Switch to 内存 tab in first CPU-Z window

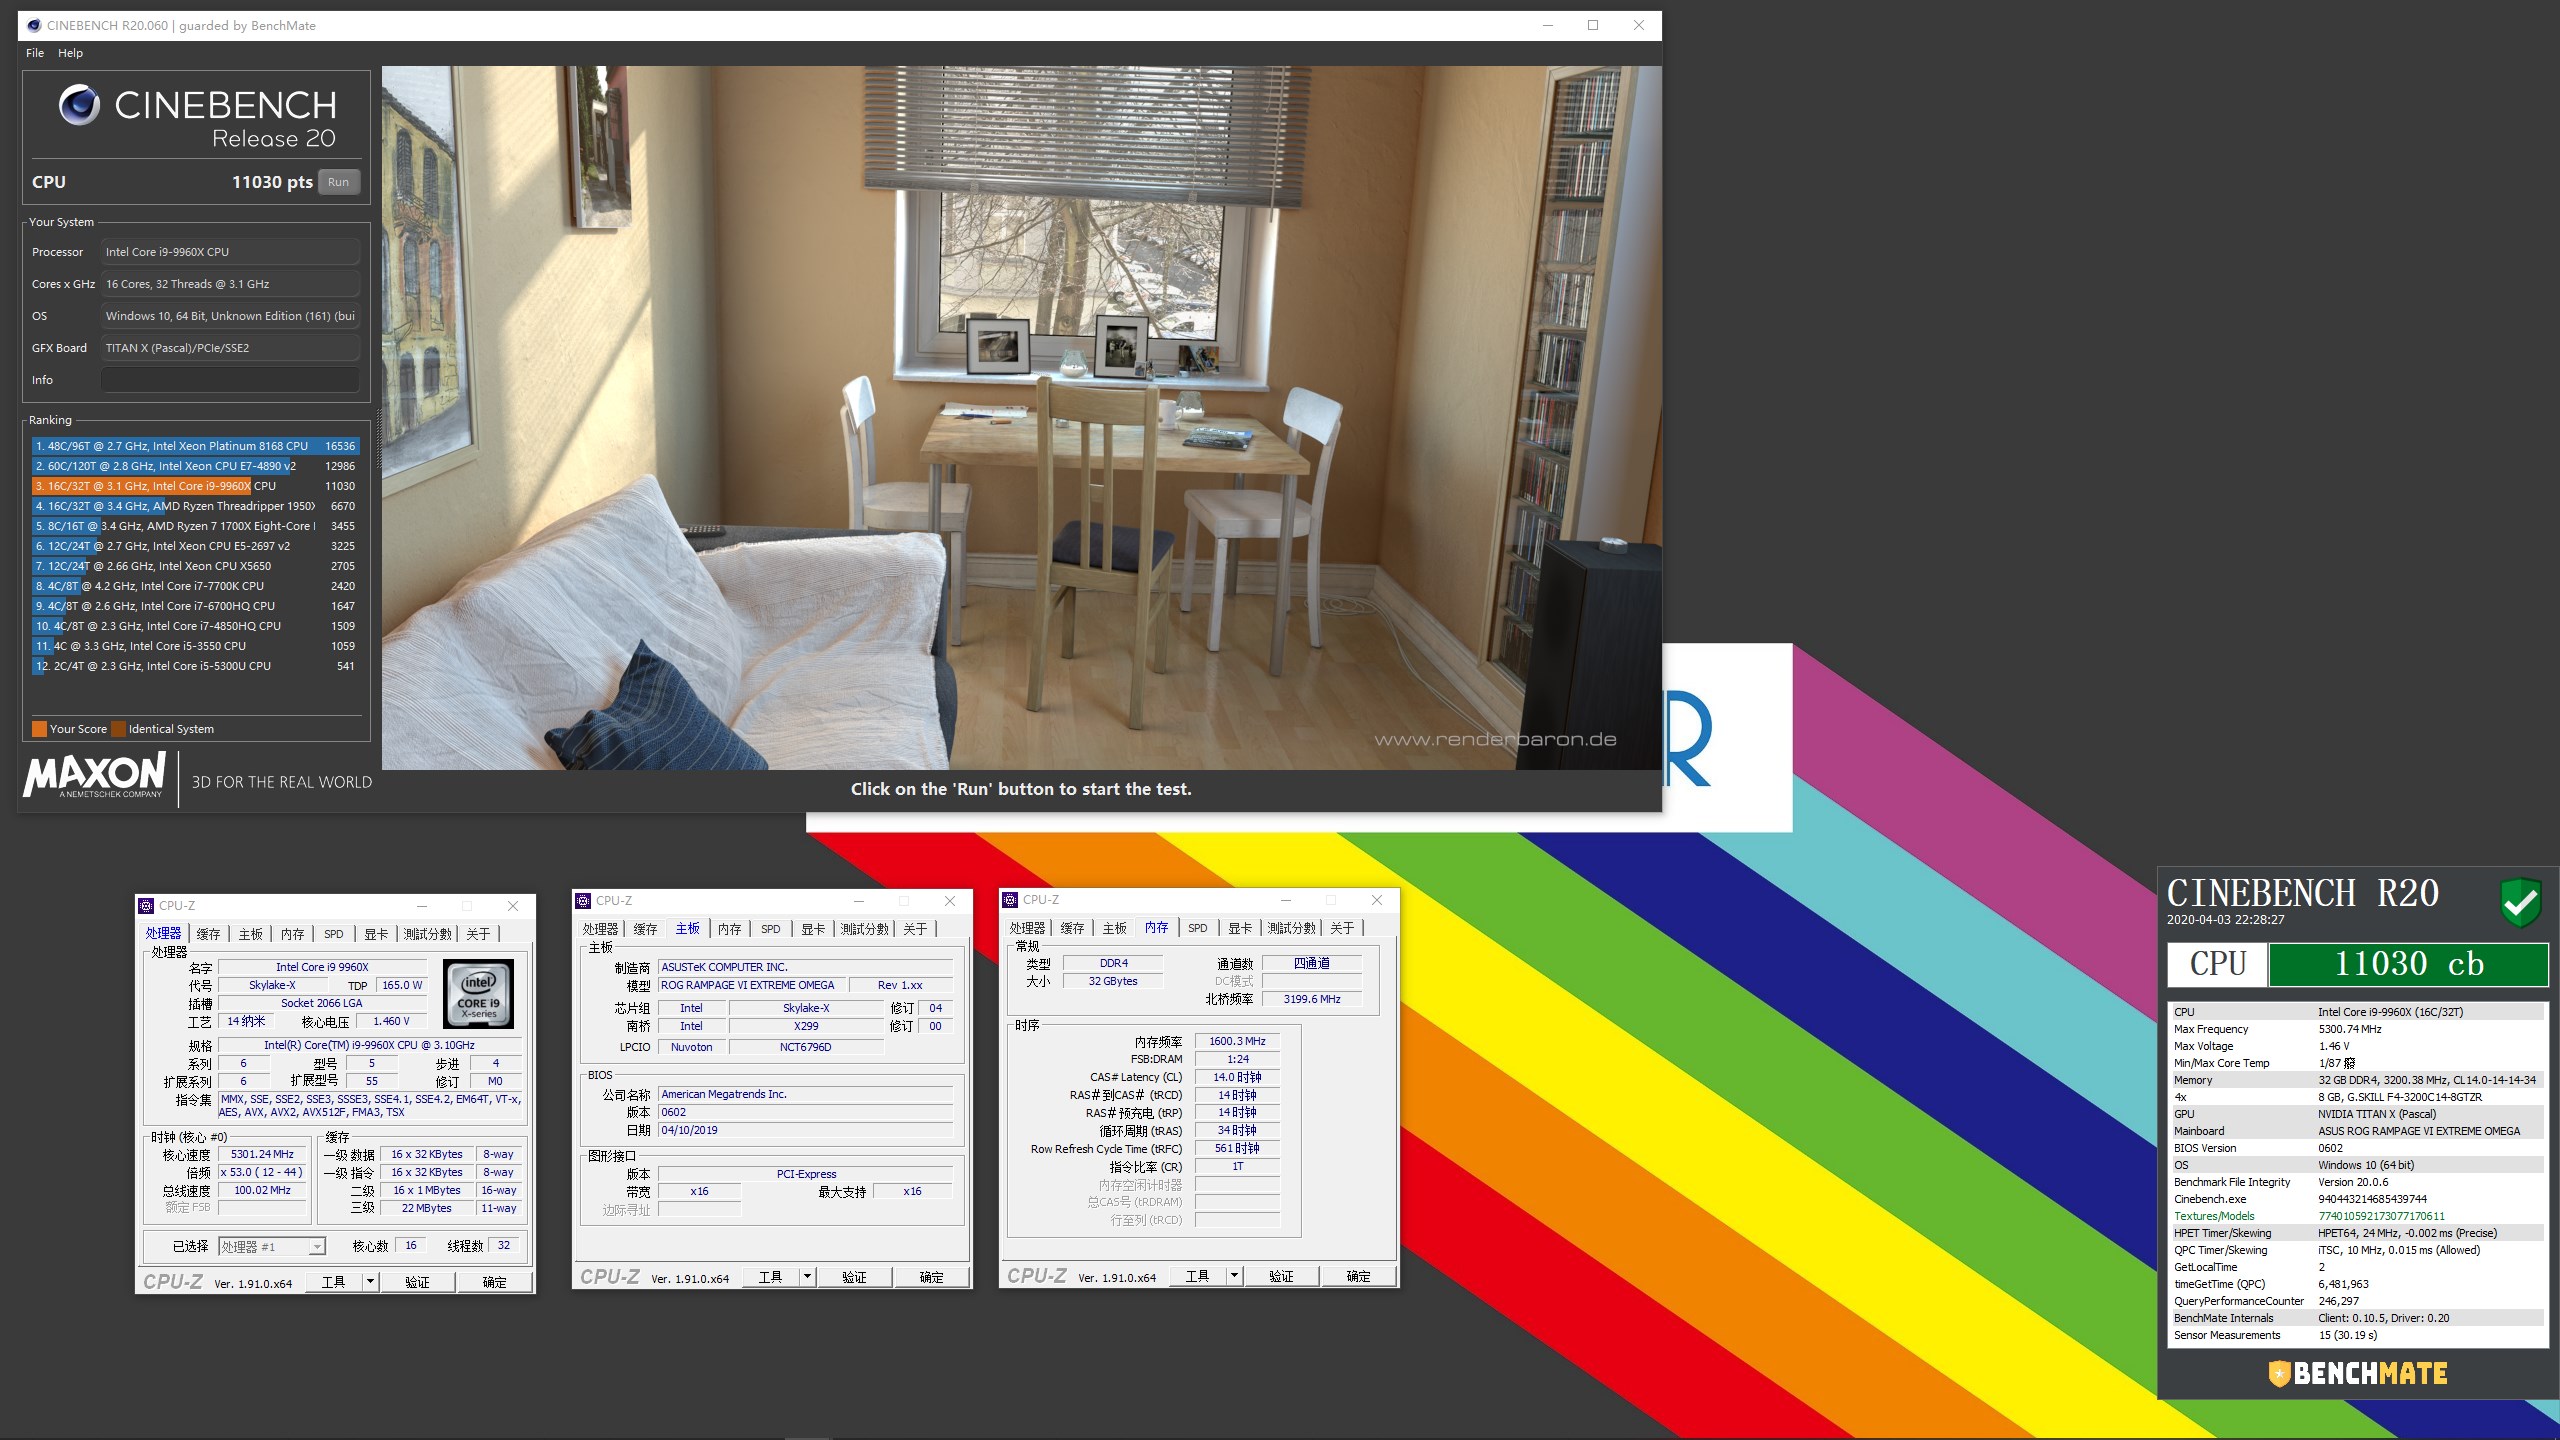(x=292, y=934)
